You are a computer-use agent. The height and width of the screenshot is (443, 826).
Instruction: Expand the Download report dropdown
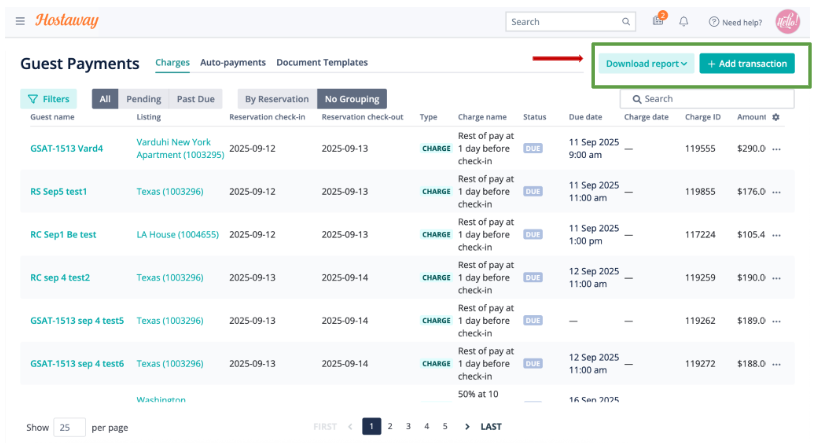pos(646,64)
